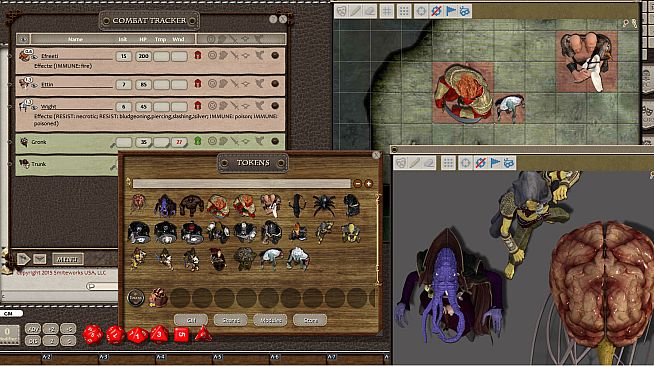This screenshot has width=654, height=366.
Task: Roll the red d6 cube die
Action: [x=181, y=334]
